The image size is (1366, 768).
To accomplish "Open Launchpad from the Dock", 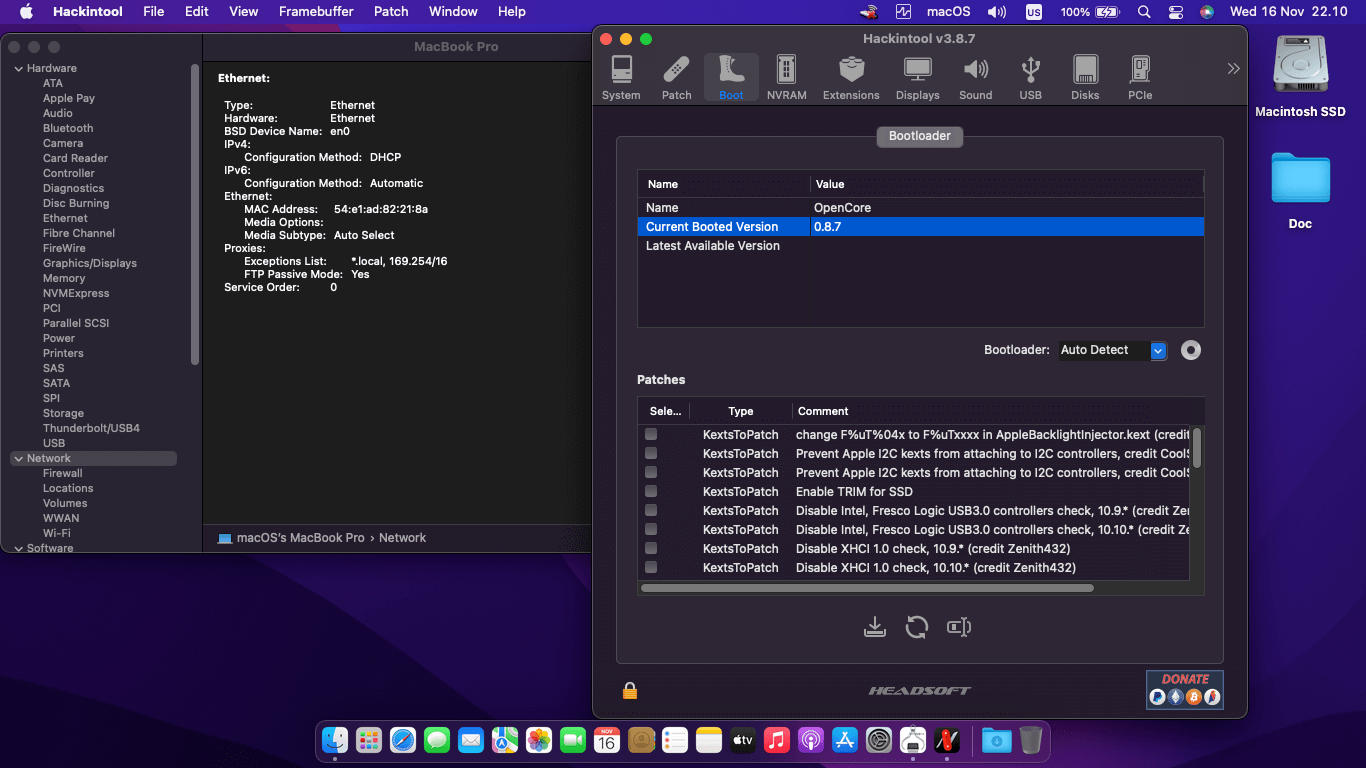I will [x=369, y=740].
